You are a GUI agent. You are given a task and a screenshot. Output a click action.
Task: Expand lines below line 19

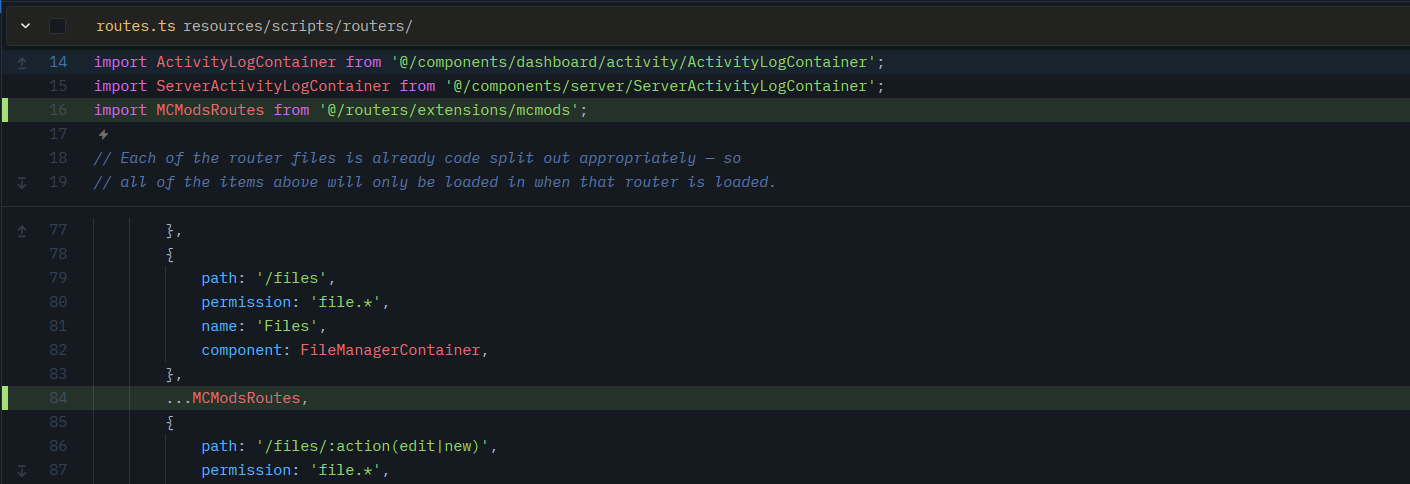click(22, 182)
